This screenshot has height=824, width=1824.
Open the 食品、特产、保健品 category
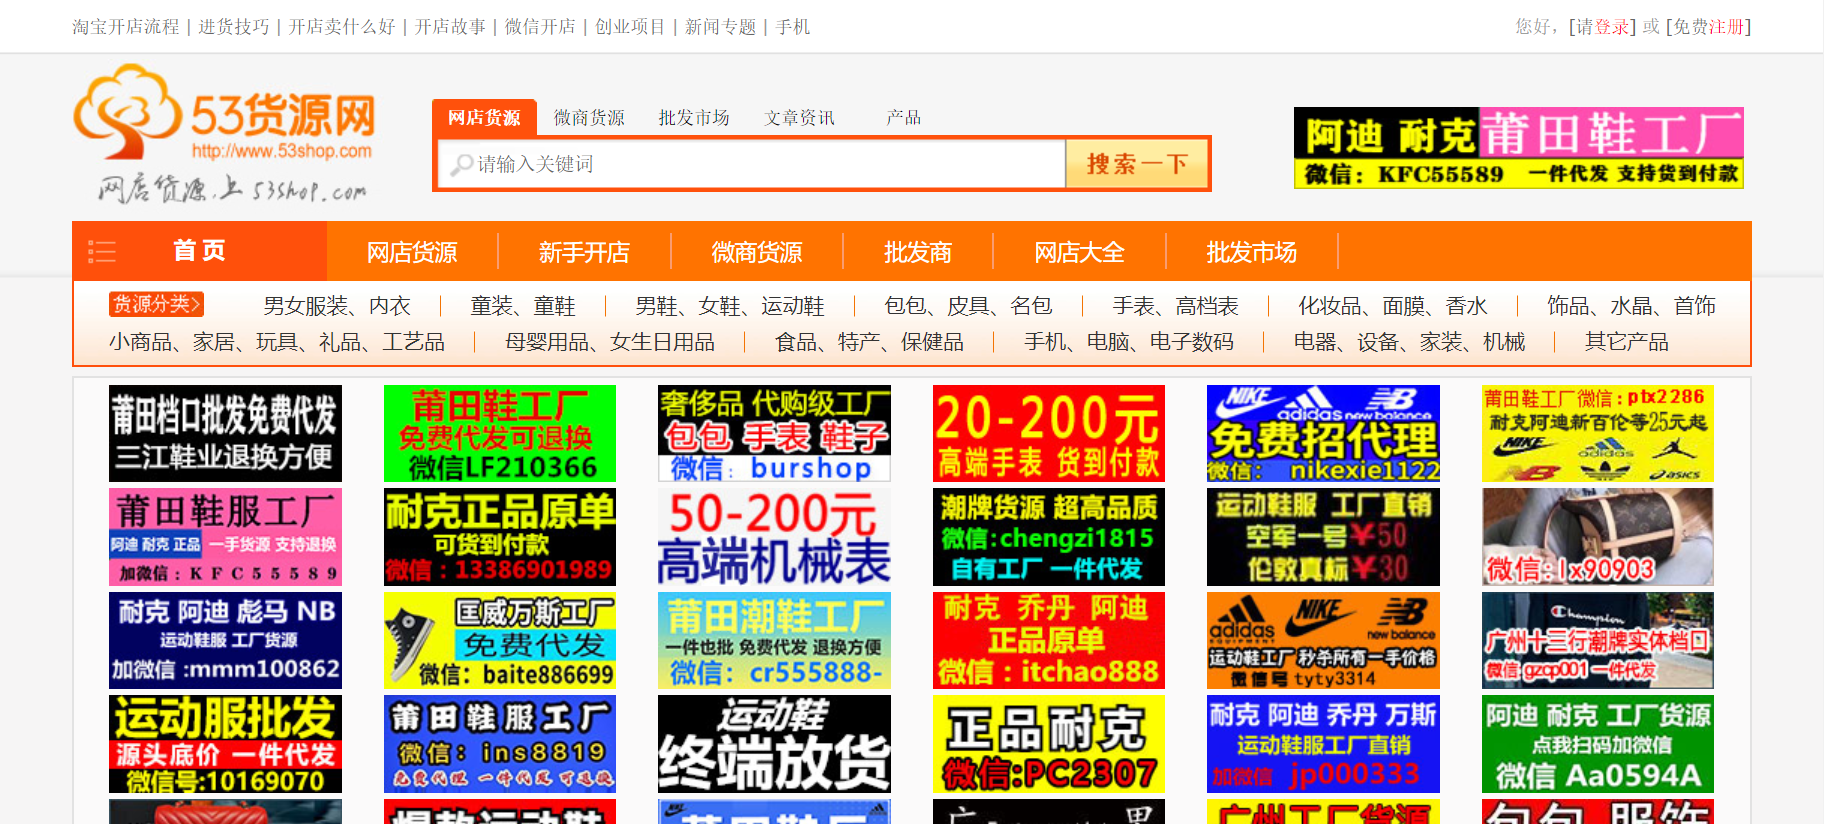(x=869, y=342)
